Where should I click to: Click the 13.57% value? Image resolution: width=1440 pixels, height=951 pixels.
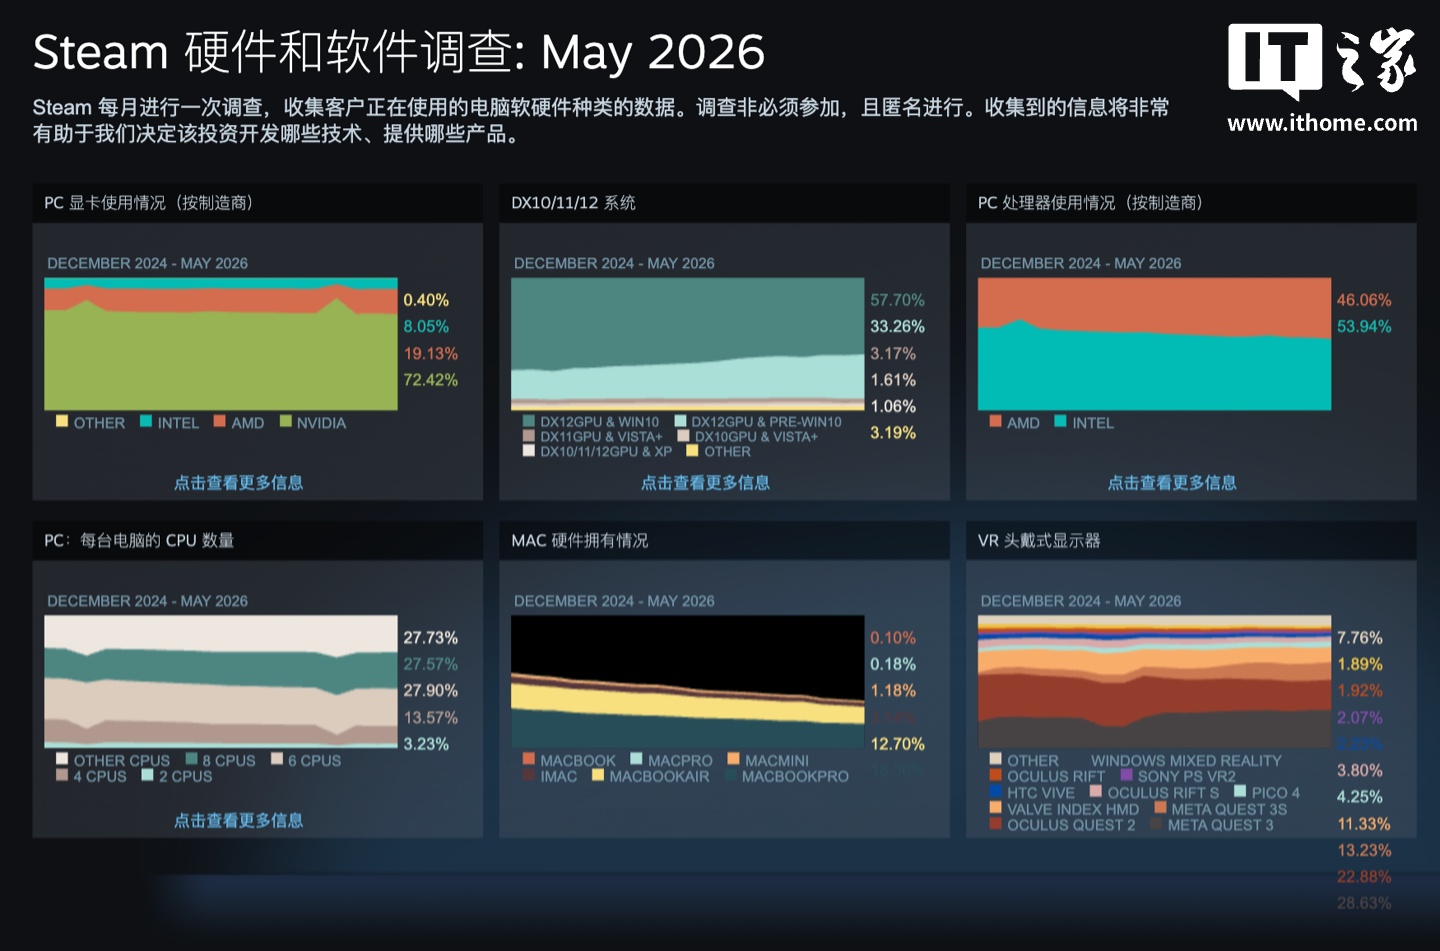[x=431, y=718]
